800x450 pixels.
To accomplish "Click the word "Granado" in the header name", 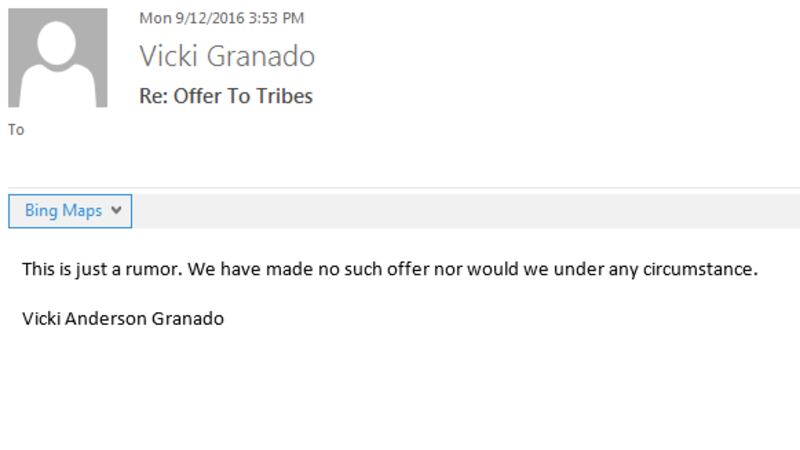I will coord(268,56).
